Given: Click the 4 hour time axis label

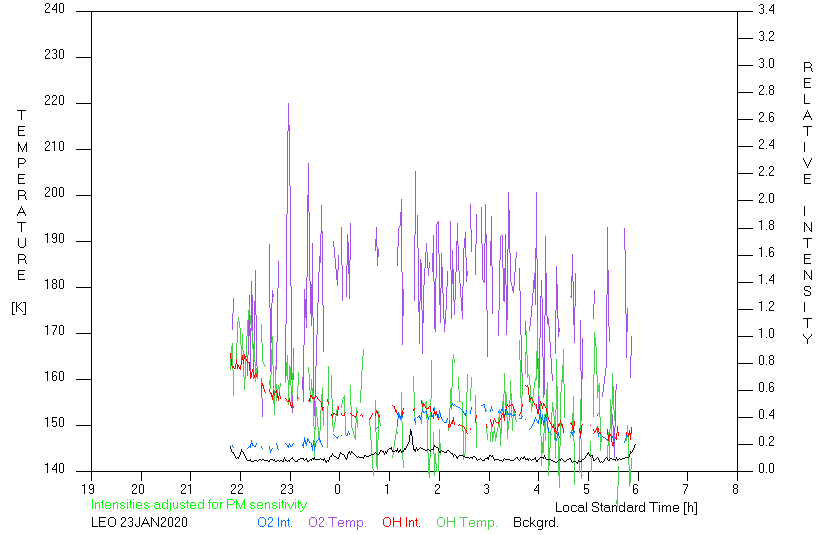Looking at the screenshot, I should (x=537, y=490).
